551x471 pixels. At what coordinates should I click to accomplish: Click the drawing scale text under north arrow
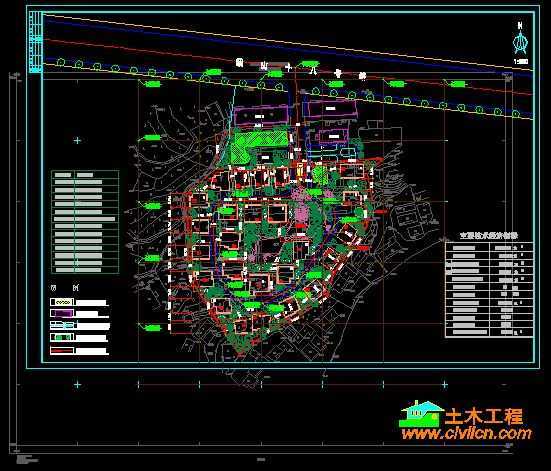pyautogui.click(x=521, y=62)
